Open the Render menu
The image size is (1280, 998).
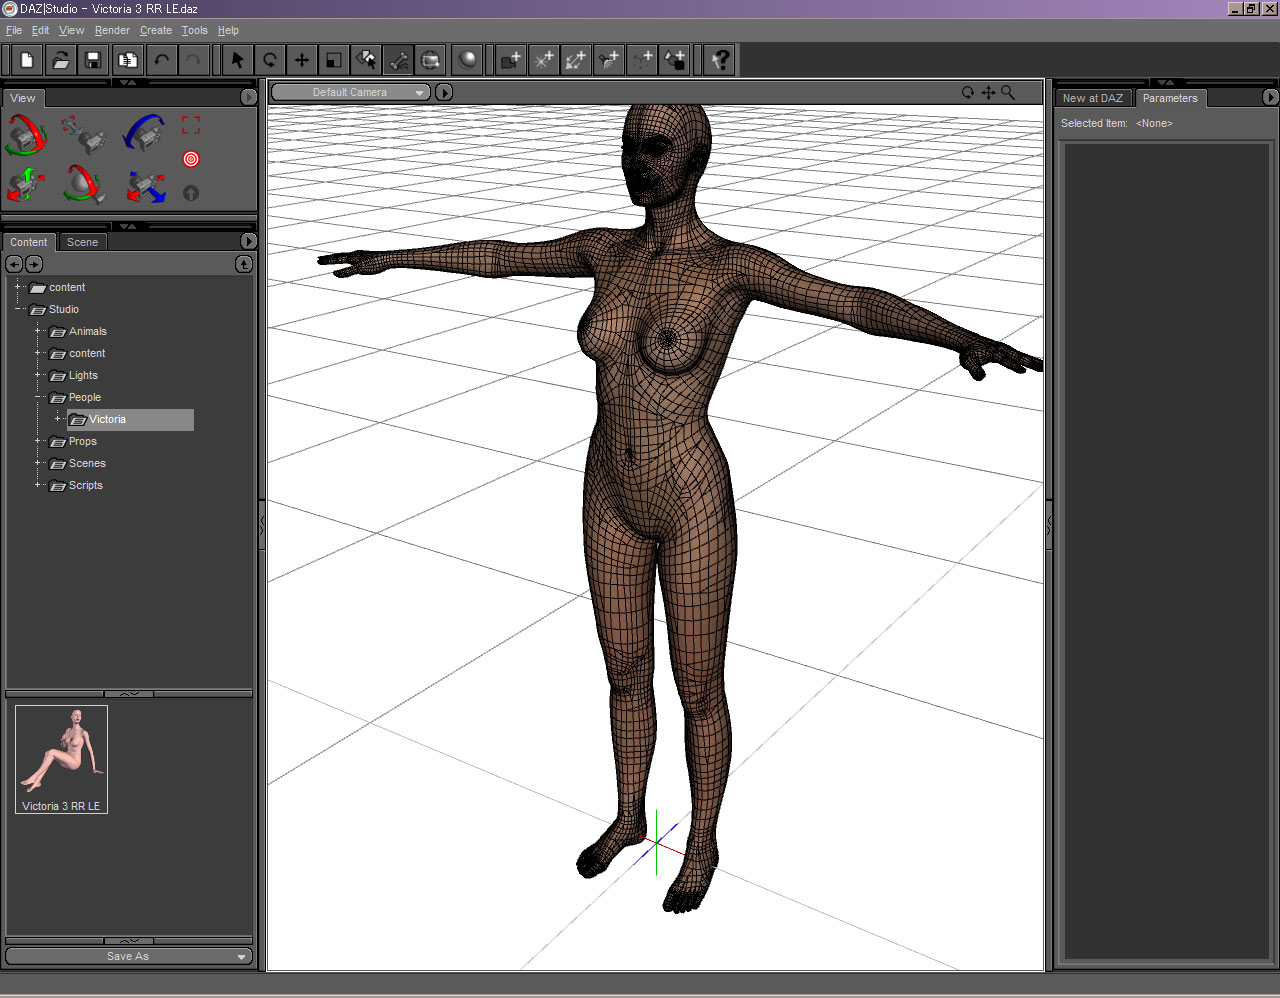point(112,30)
